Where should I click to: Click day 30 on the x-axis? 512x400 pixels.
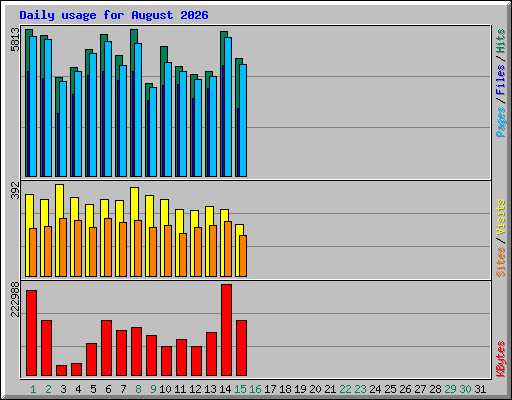(465, 389)
